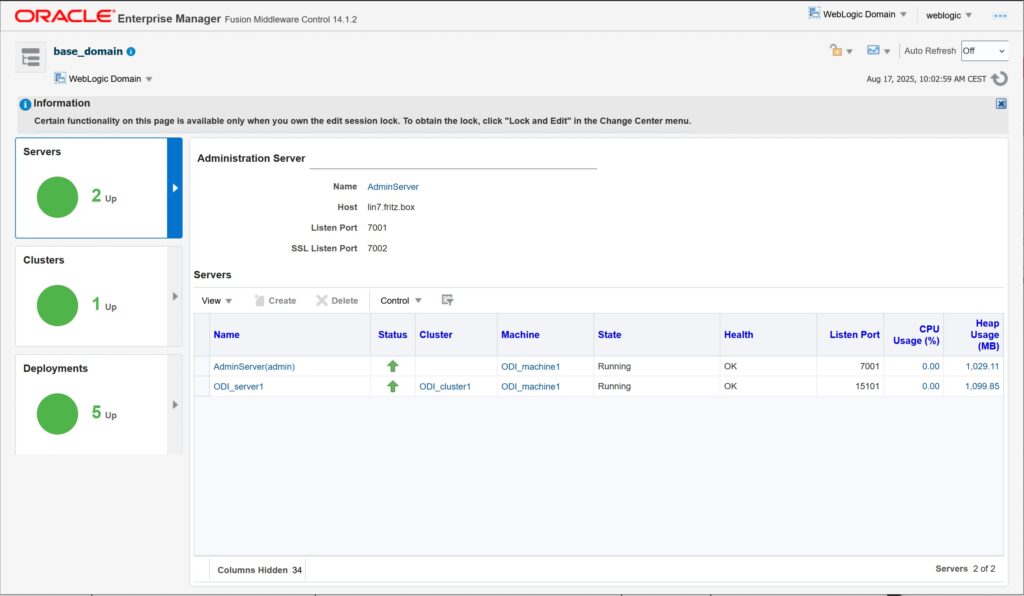The image size is (1024, 596).
Task: Select the AdminServer(admin) row selector cell
Action: click(202, 366)
